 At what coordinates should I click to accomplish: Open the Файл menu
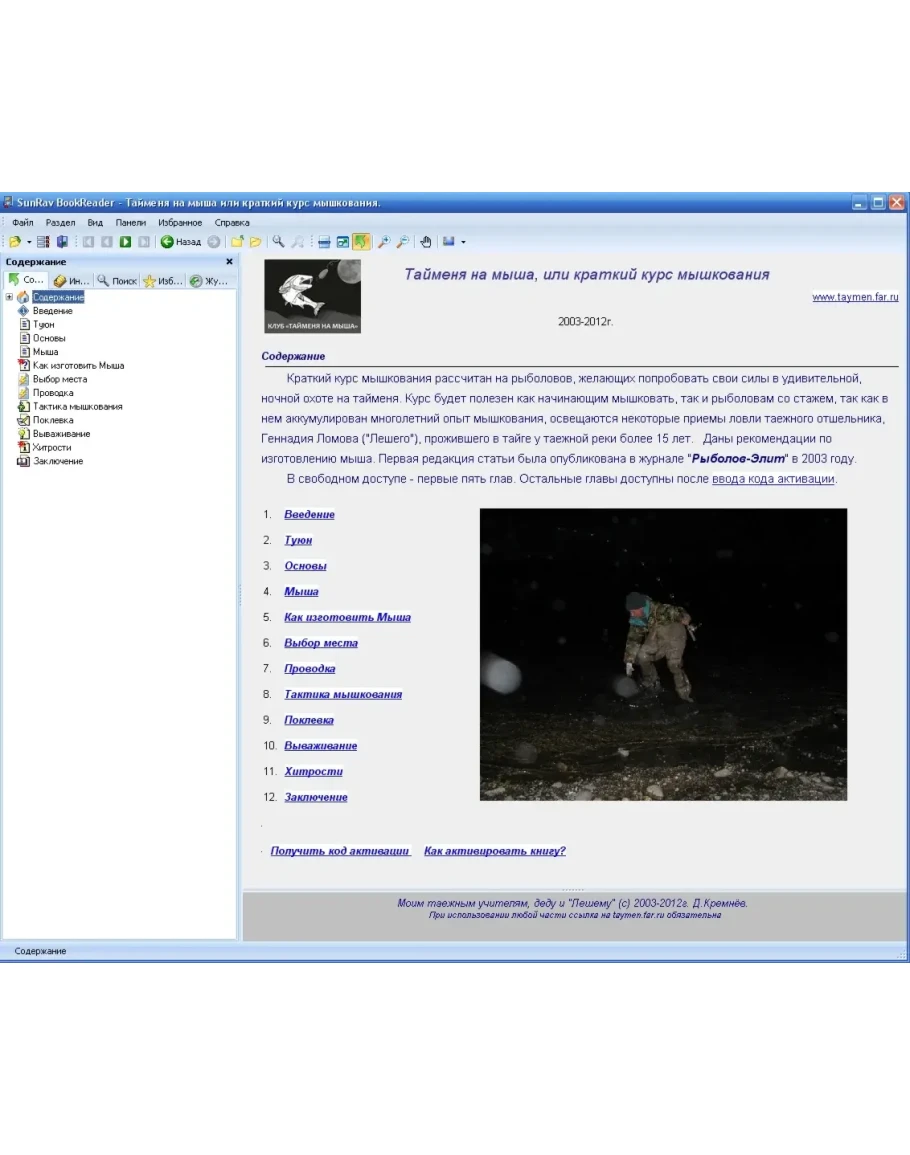coord(23,223)
